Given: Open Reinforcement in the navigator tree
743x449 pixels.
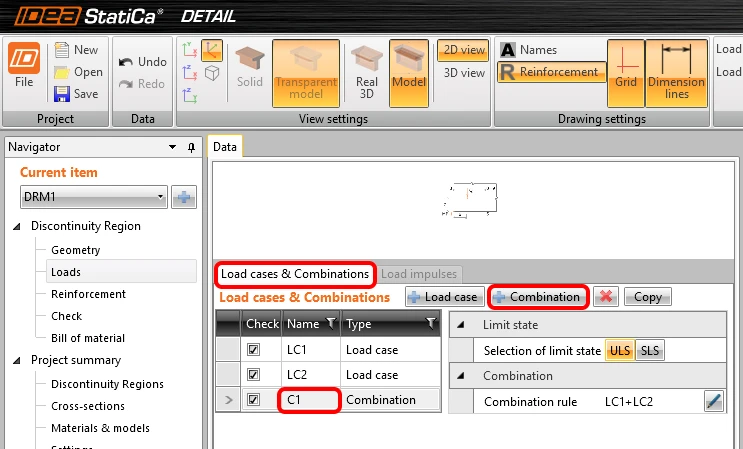Looking at the screenshot, I should (88, 294).
